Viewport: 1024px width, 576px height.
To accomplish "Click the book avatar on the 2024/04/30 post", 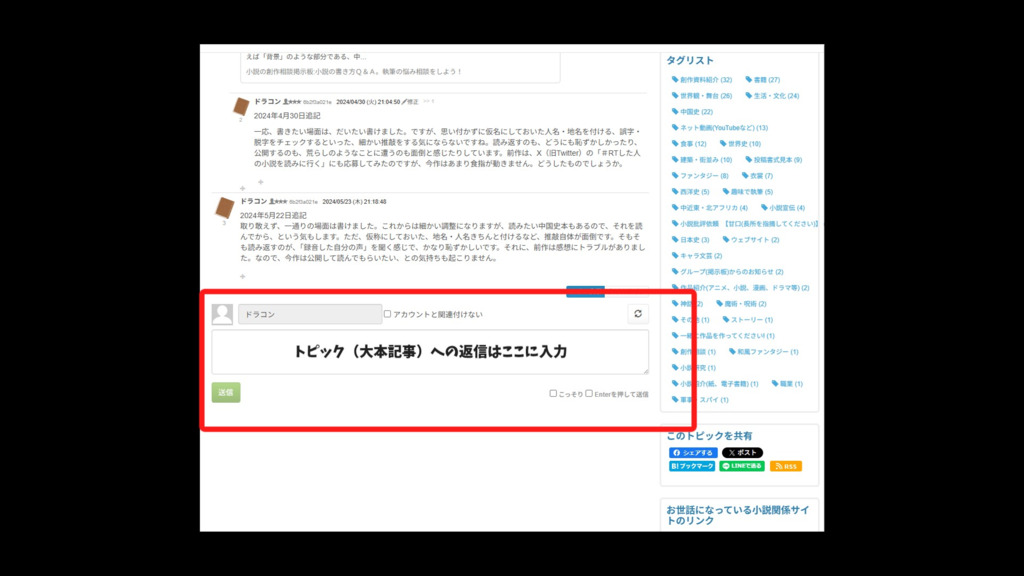I will (x=241, y=106).
